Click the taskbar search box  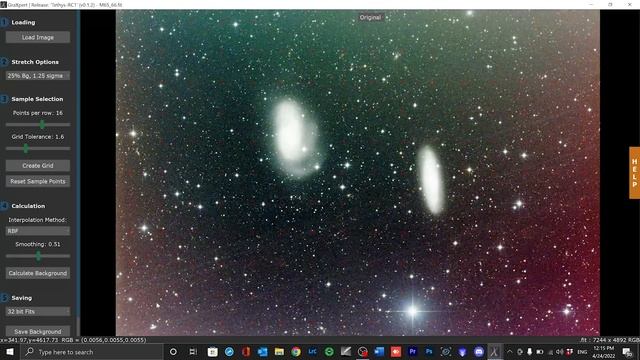91,352
